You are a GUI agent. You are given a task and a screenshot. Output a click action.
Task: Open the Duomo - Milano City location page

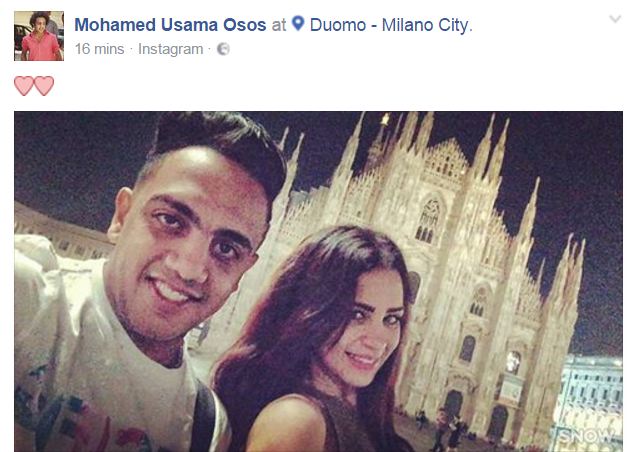(x=391, y=25)
